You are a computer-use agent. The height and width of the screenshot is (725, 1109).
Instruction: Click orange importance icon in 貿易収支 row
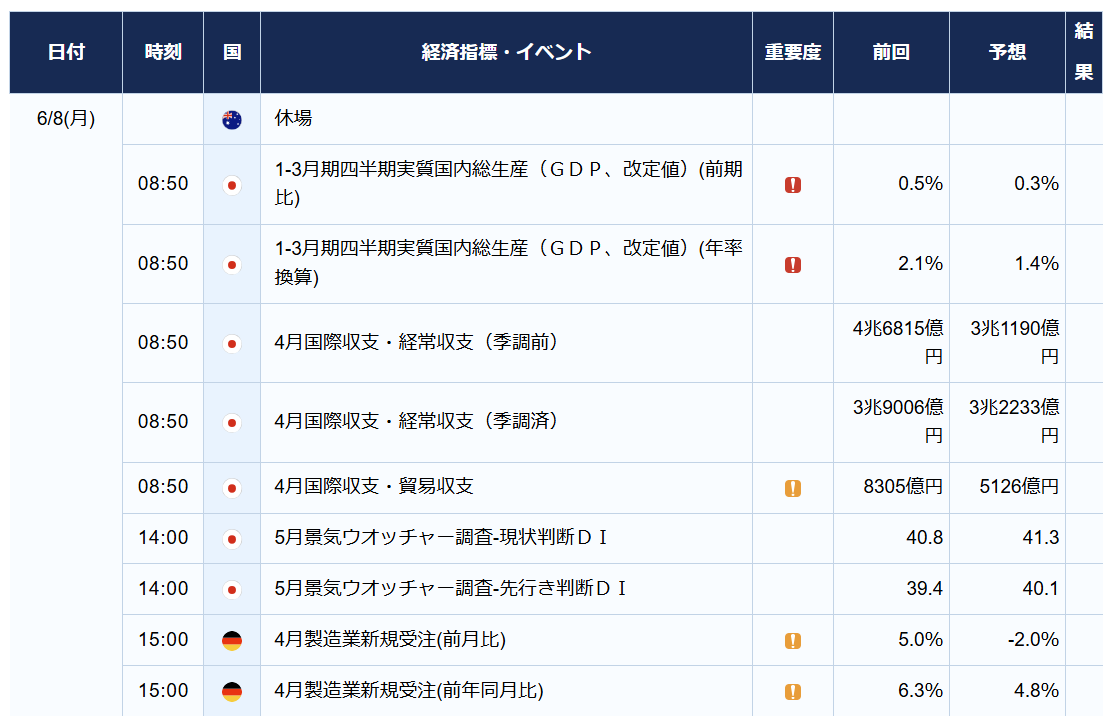(x=793, y=488)
